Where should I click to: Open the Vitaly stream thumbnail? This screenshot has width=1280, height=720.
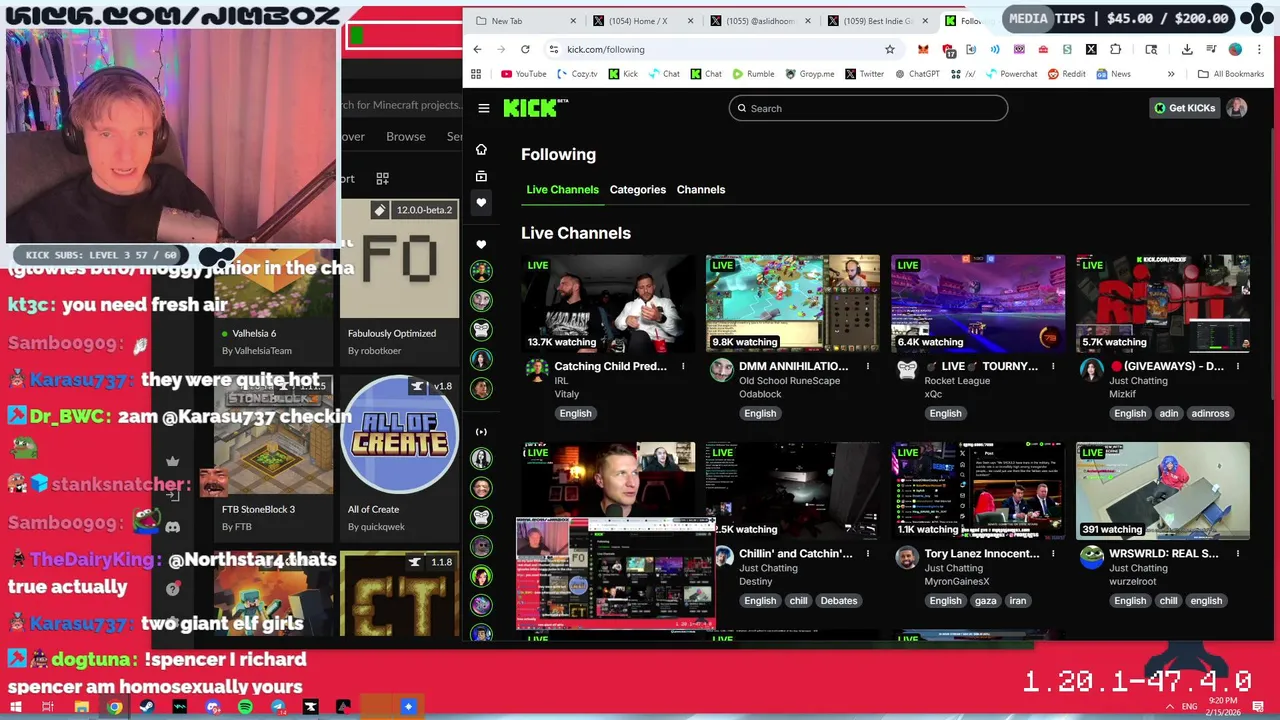point(608,303)
